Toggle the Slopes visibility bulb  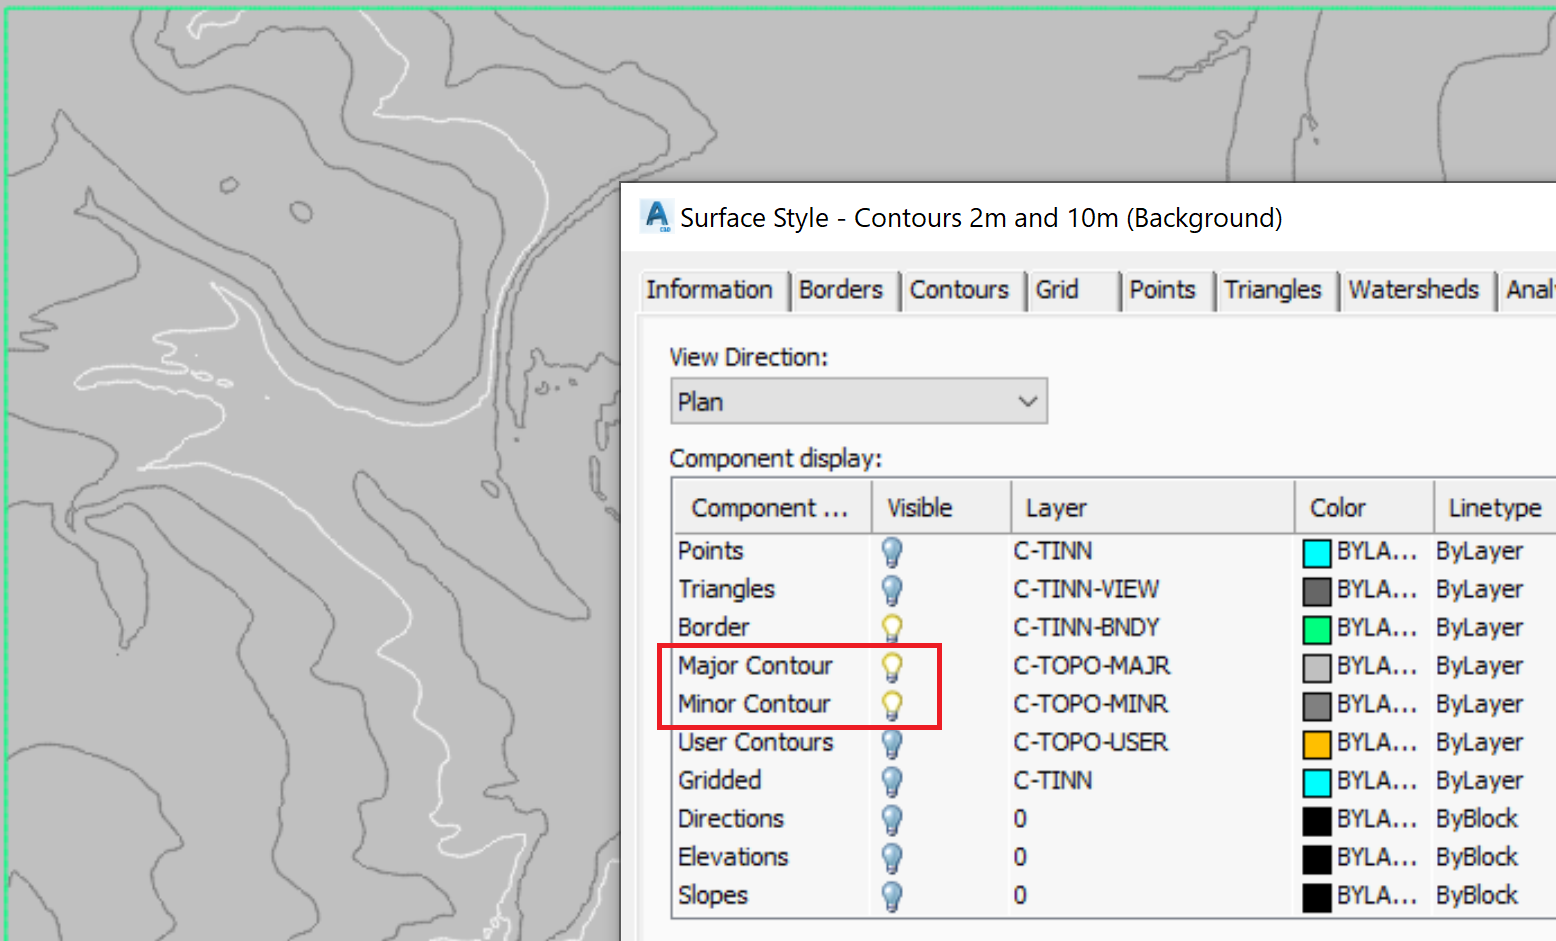[891, 896]
